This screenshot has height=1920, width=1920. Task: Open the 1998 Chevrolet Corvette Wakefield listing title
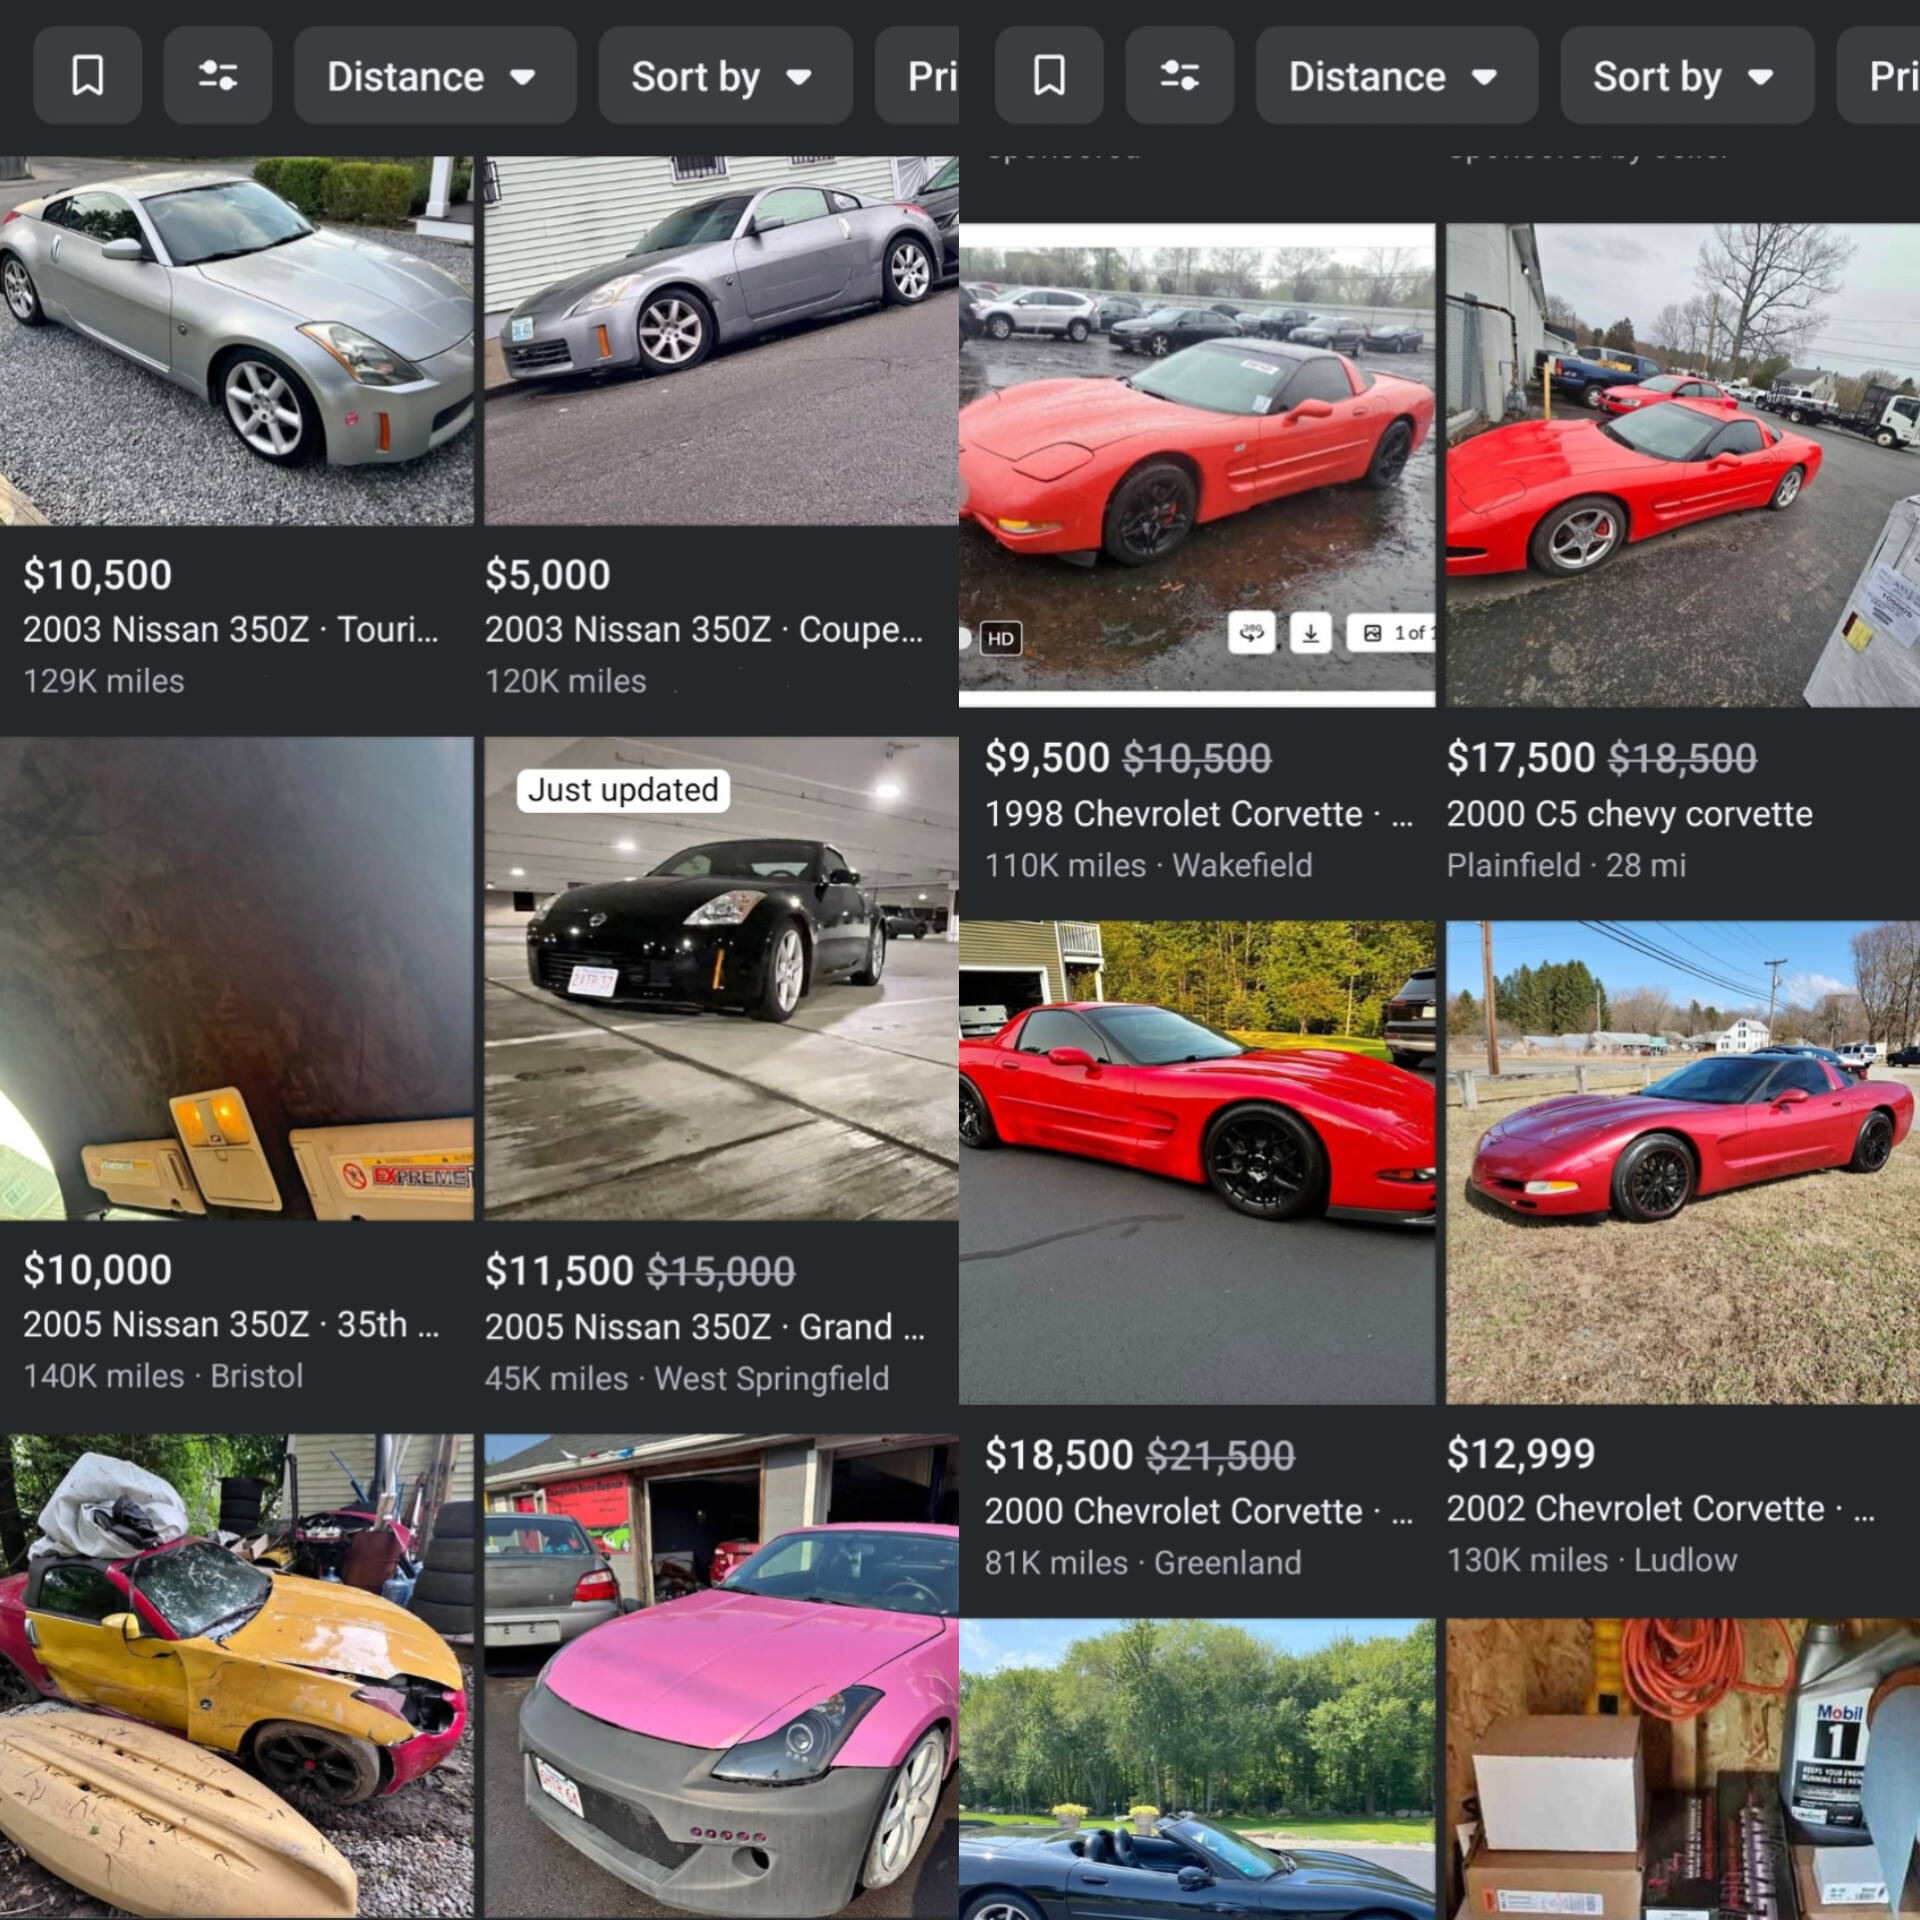point(1174,814)
